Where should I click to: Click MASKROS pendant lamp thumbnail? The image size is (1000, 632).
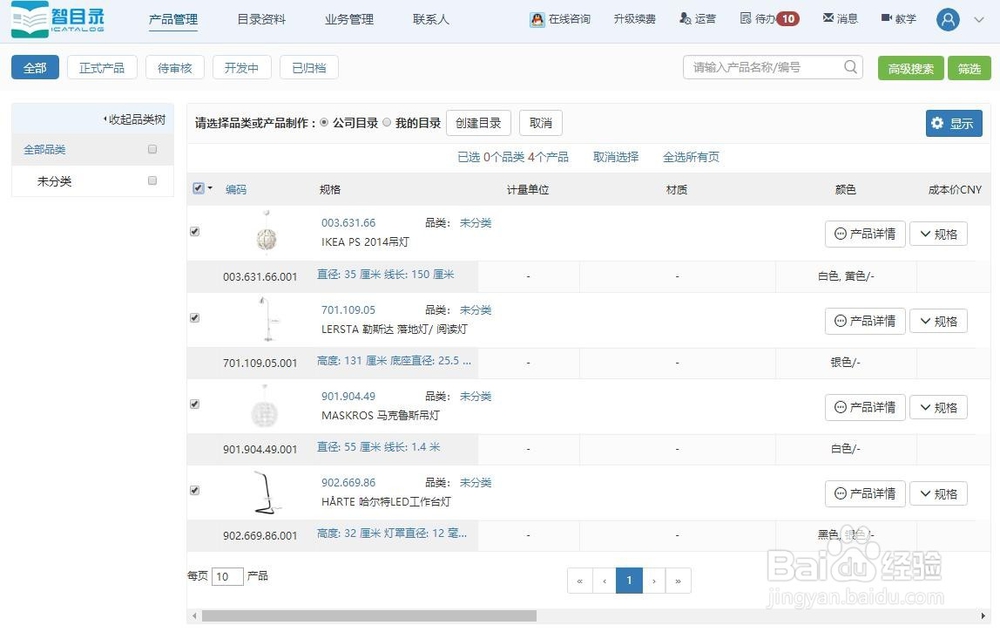tap(264, 407)
